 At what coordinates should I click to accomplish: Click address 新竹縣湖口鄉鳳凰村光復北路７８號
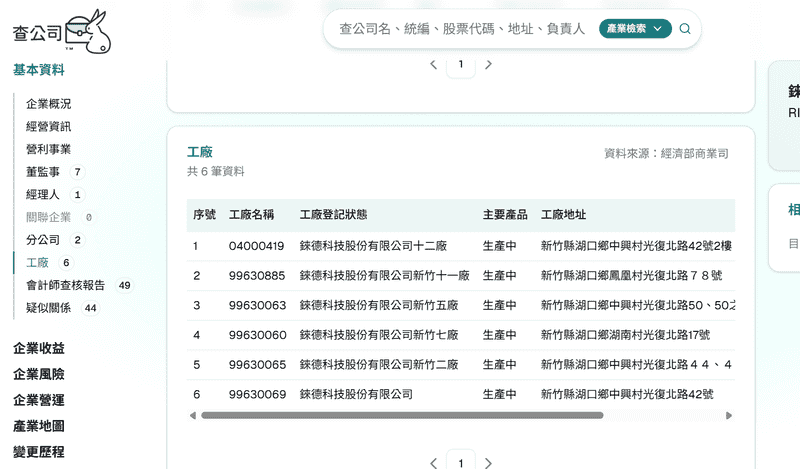[632, 276]
